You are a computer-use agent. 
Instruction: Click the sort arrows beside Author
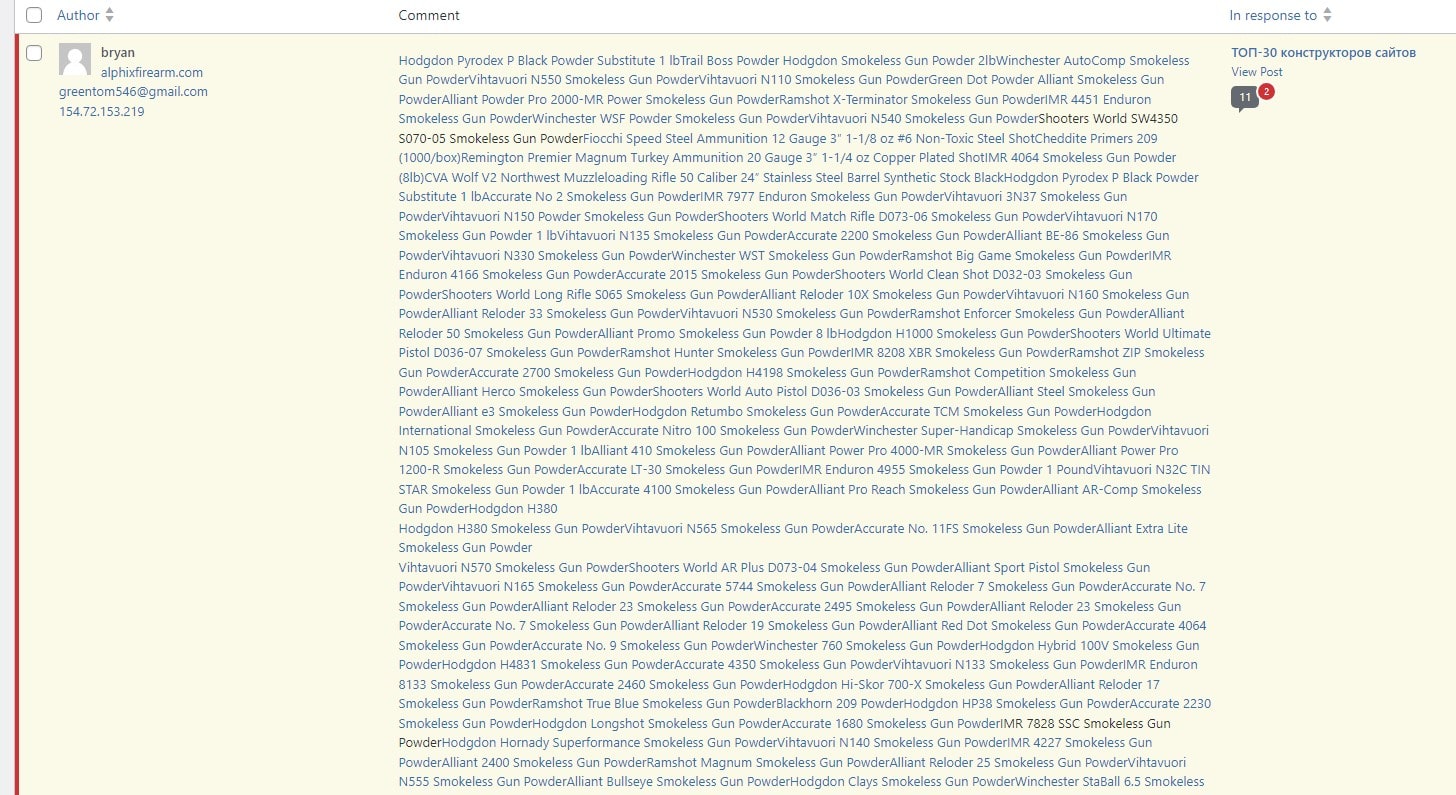110,15
